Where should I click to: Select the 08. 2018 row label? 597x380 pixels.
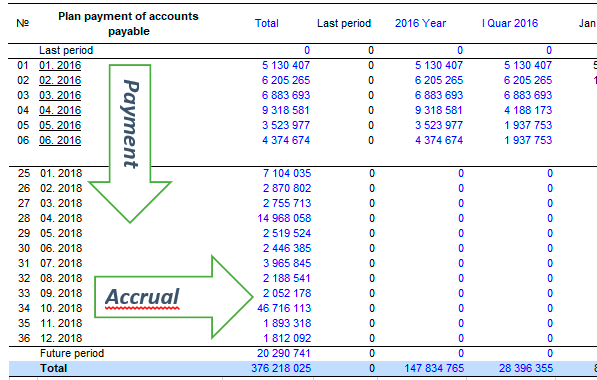pos(61,278)
